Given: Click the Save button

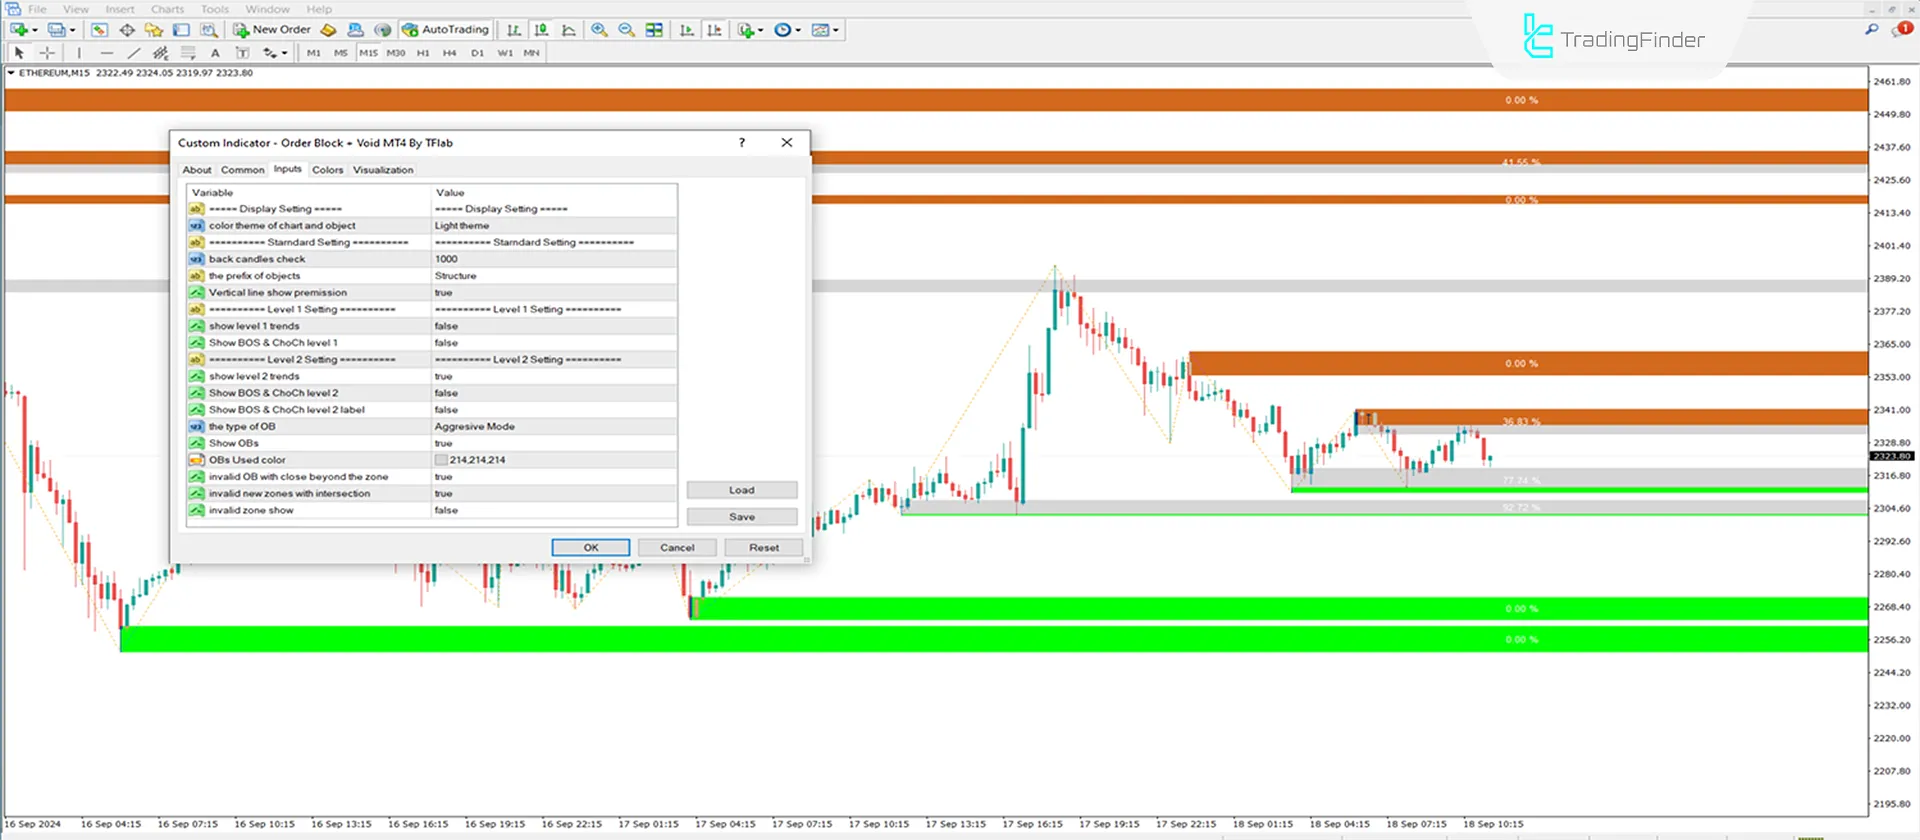Looking at the screenshot, I should [x=742, y=517].
